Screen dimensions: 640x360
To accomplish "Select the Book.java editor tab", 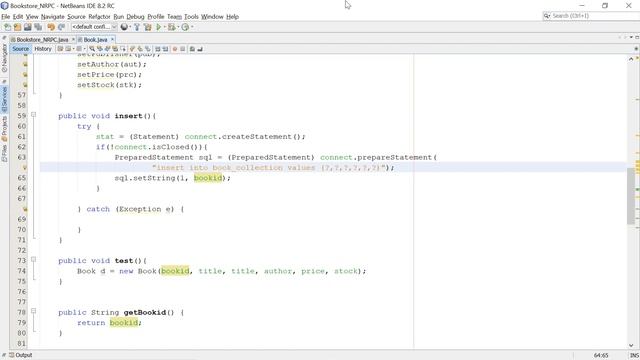I will pyautogui.click(x=95, y=40).
